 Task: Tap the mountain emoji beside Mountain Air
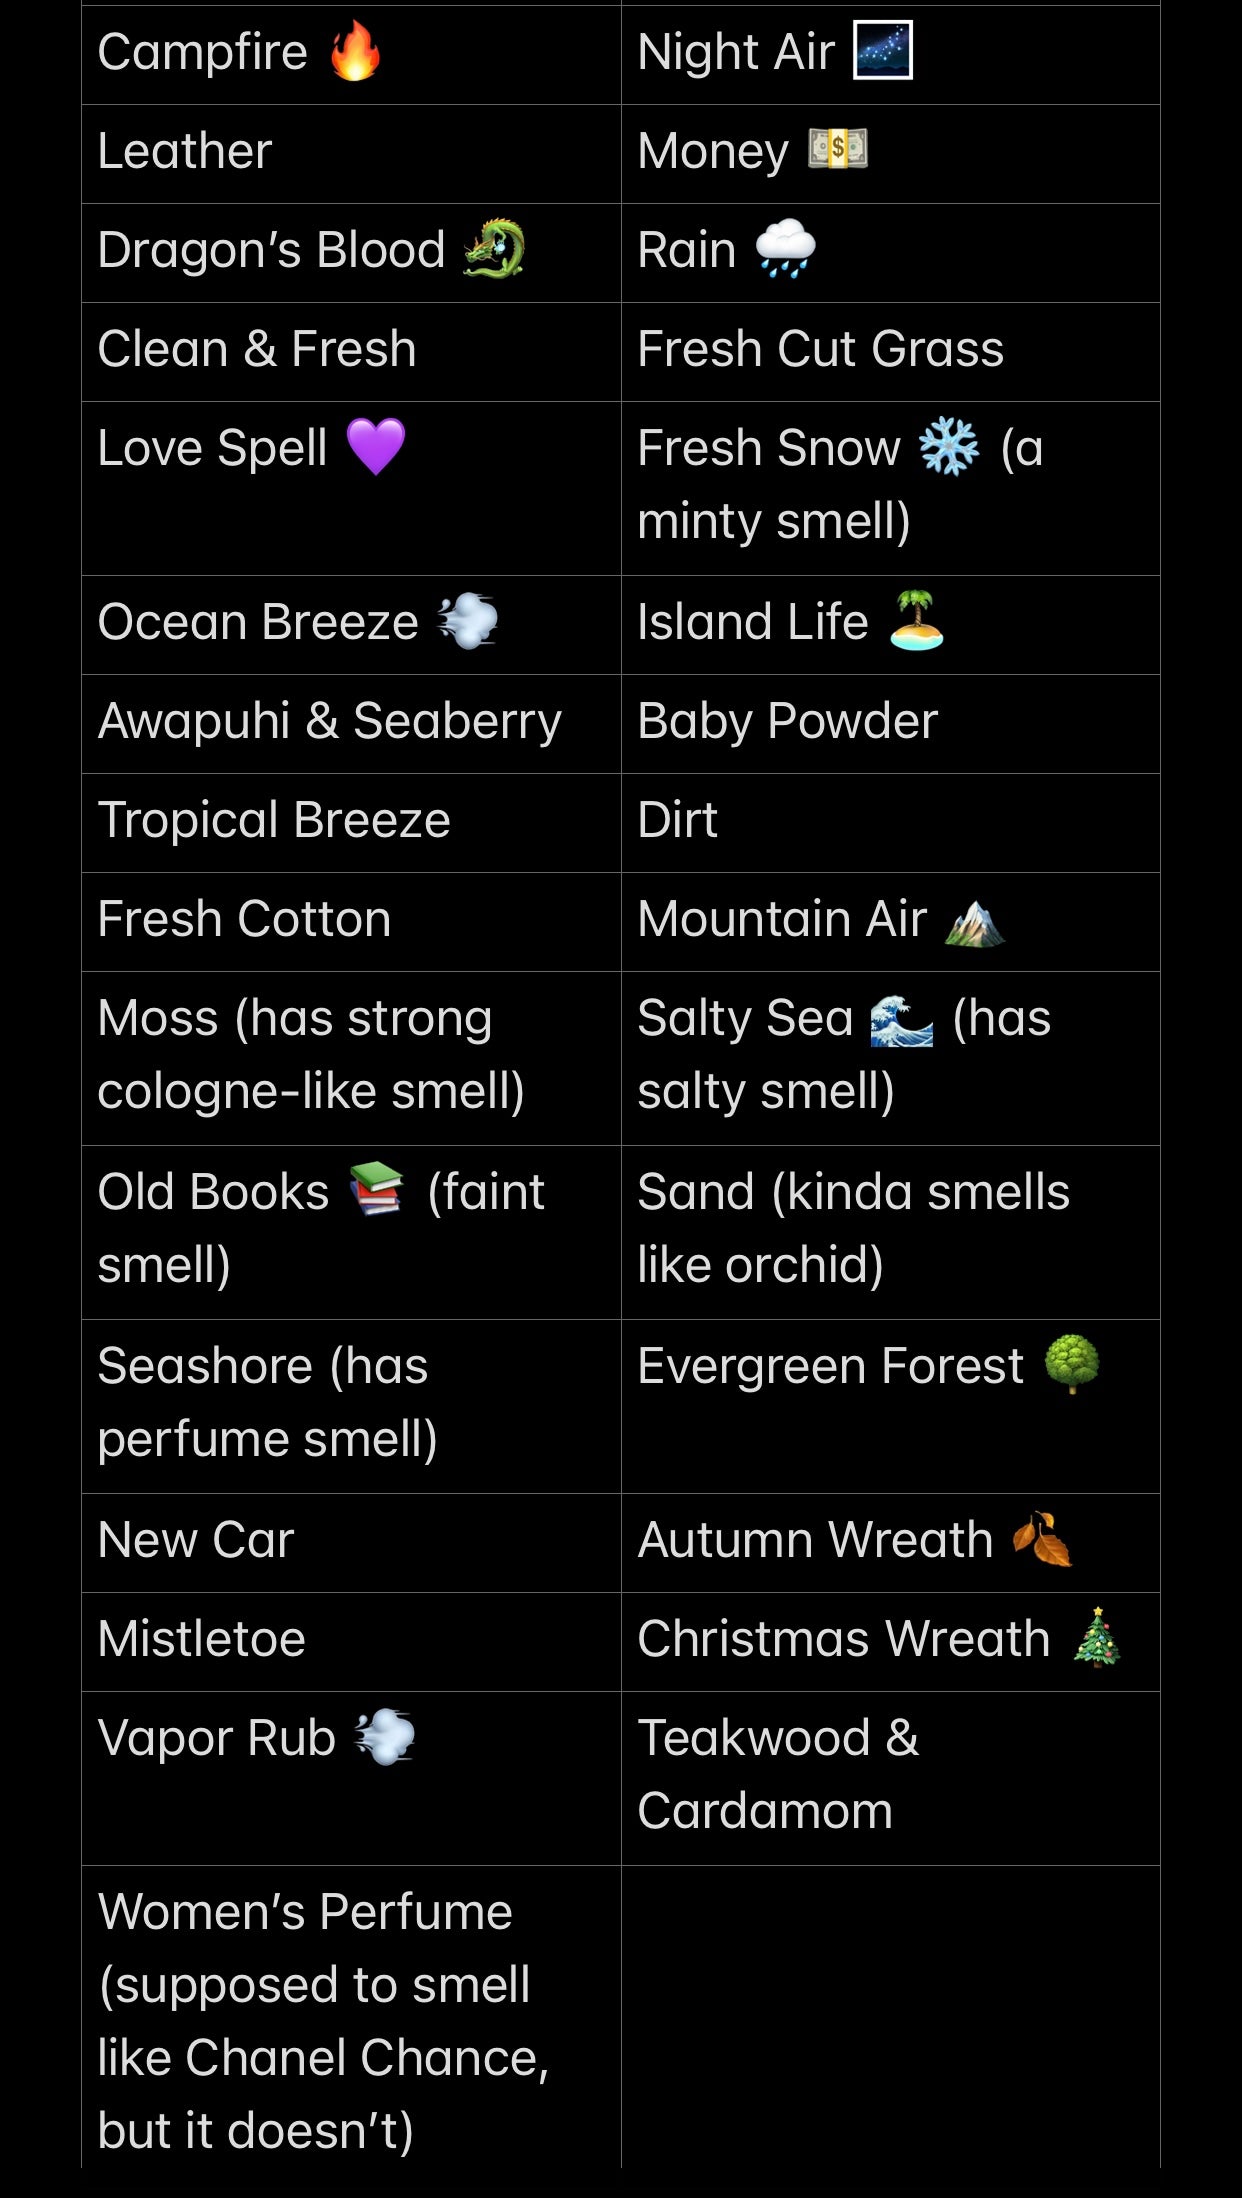(974, 920)
